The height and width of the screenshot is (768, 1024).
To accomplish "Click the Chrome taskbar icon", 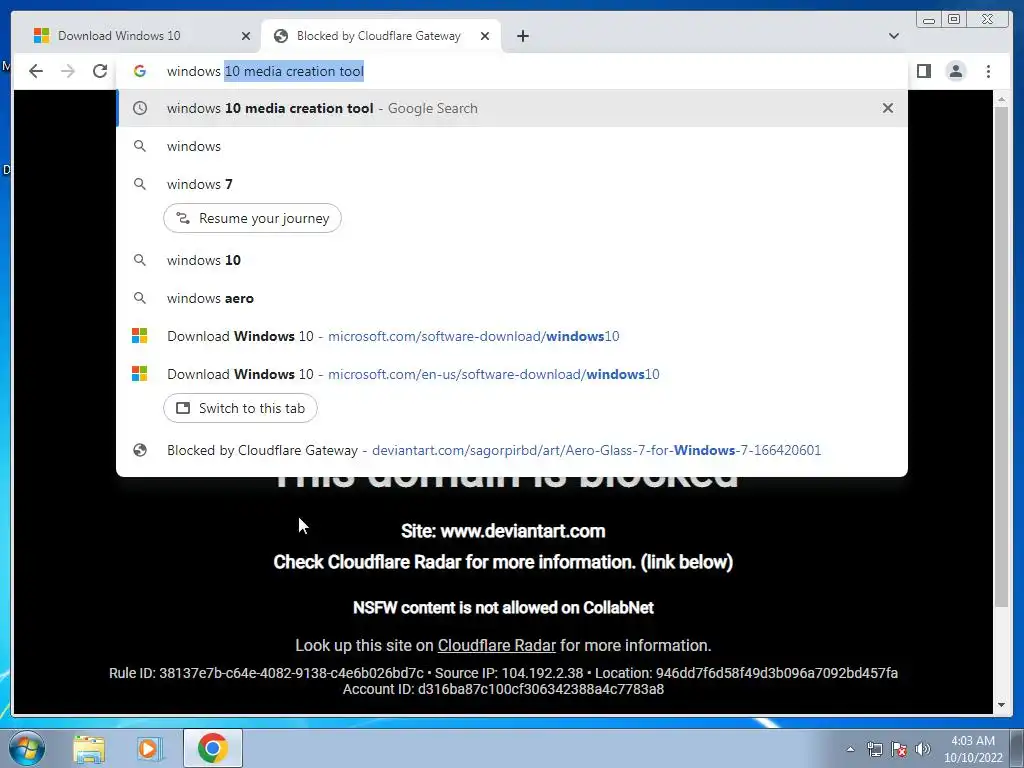I will coord(213,748).
